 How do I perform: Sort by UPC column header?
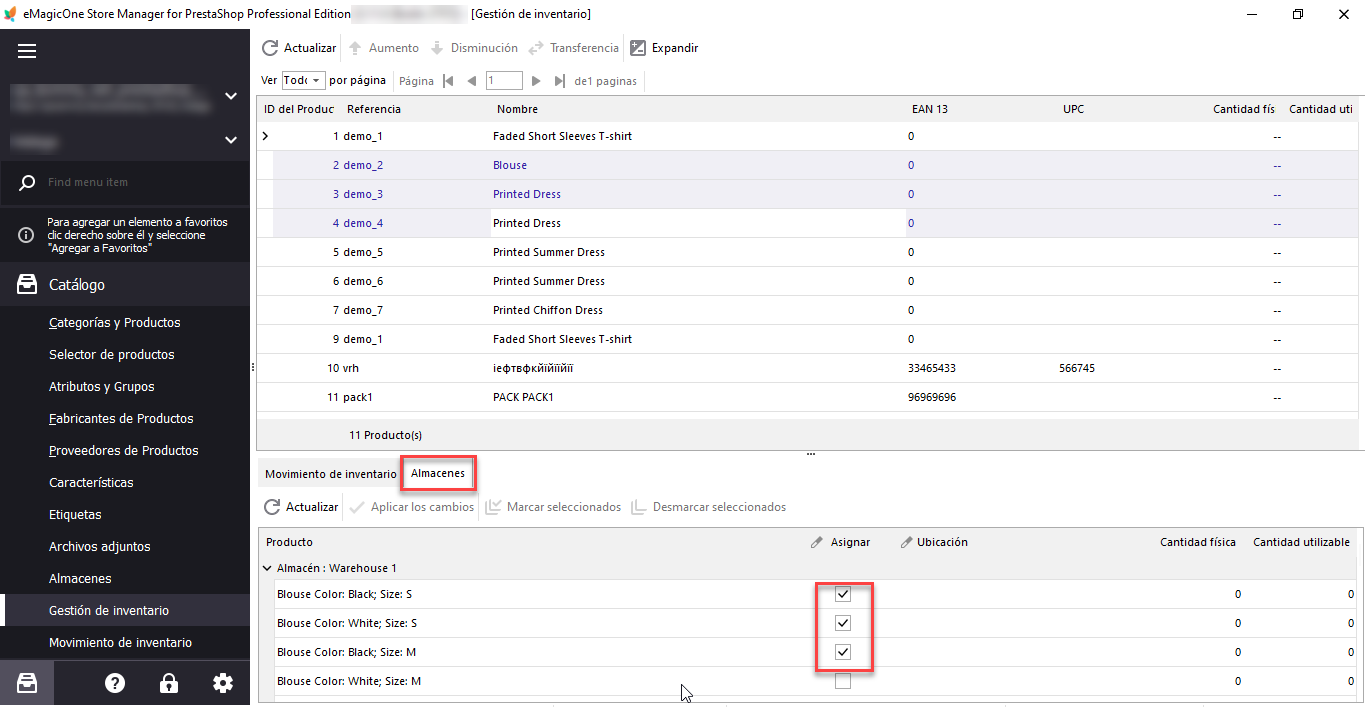click(x=1074, y=109)
